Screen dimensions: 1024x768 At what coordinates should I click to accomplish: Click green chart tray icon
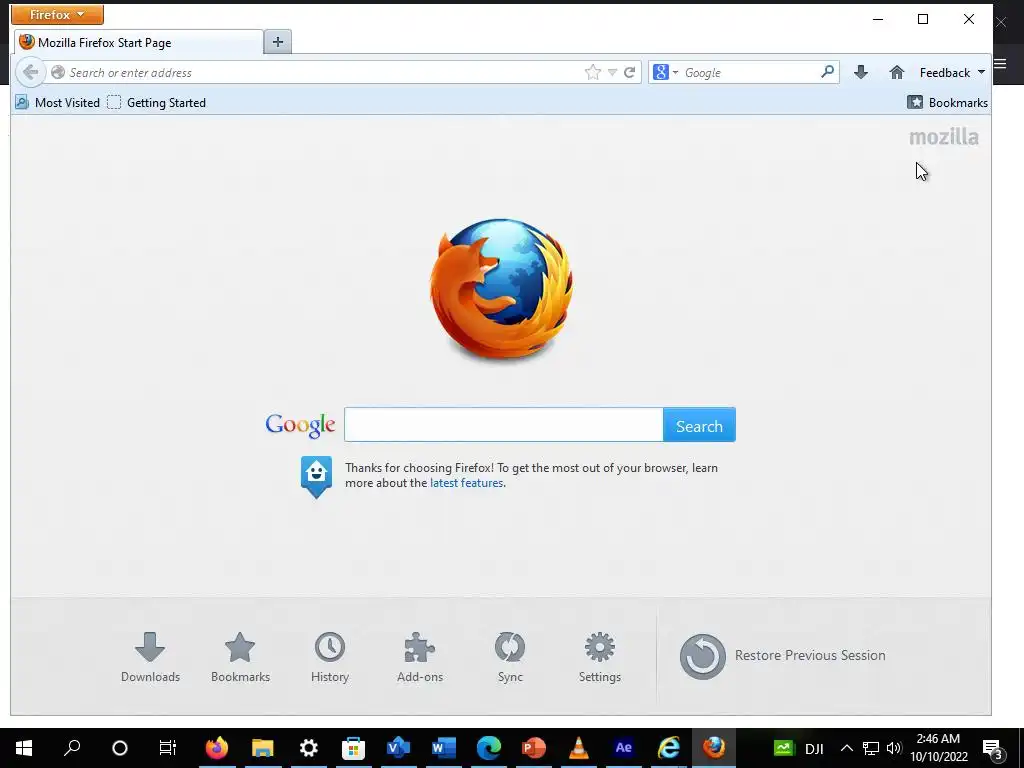click(783, 748)
